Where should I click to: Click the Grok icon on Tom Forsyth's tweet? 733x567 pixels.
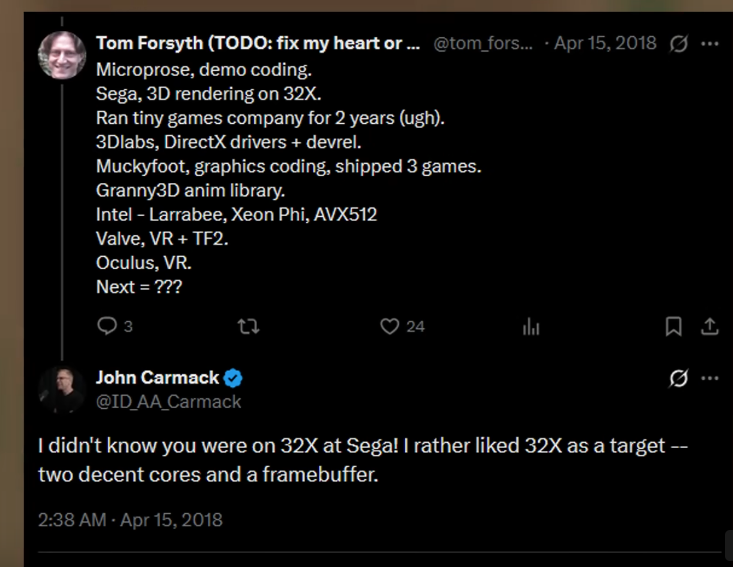pos(679,43)
